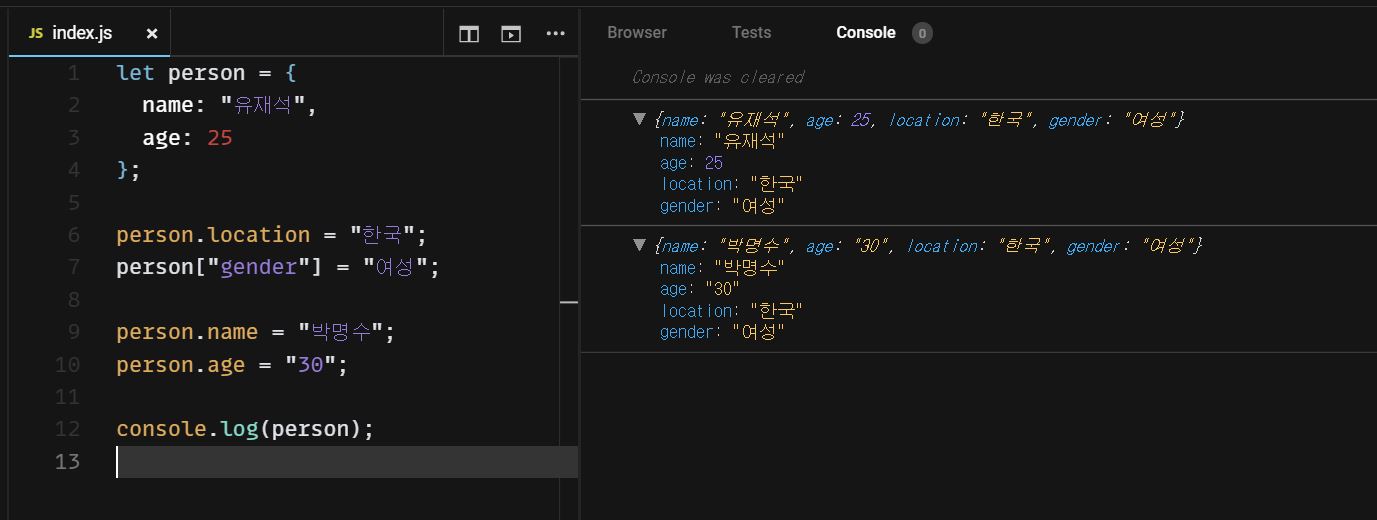Select the index.js file tab
Image resolution: width=1377 pixels, height=520 pixels.
coord(90,33)
